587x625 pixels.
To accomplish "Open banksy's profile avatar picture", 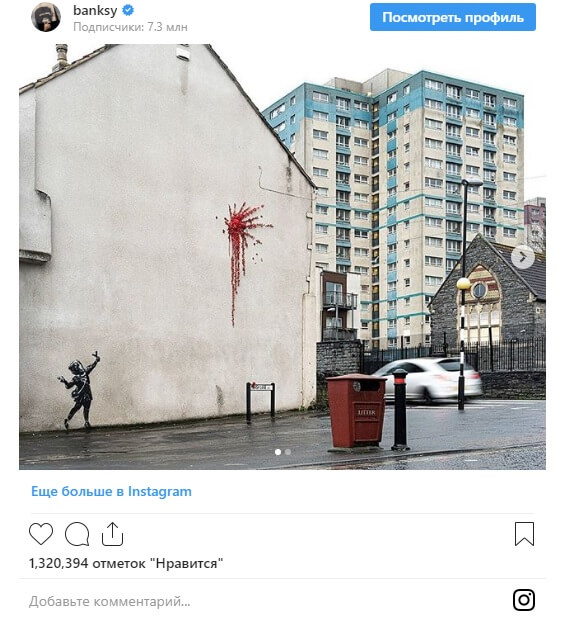I will (x=46, y=17).
